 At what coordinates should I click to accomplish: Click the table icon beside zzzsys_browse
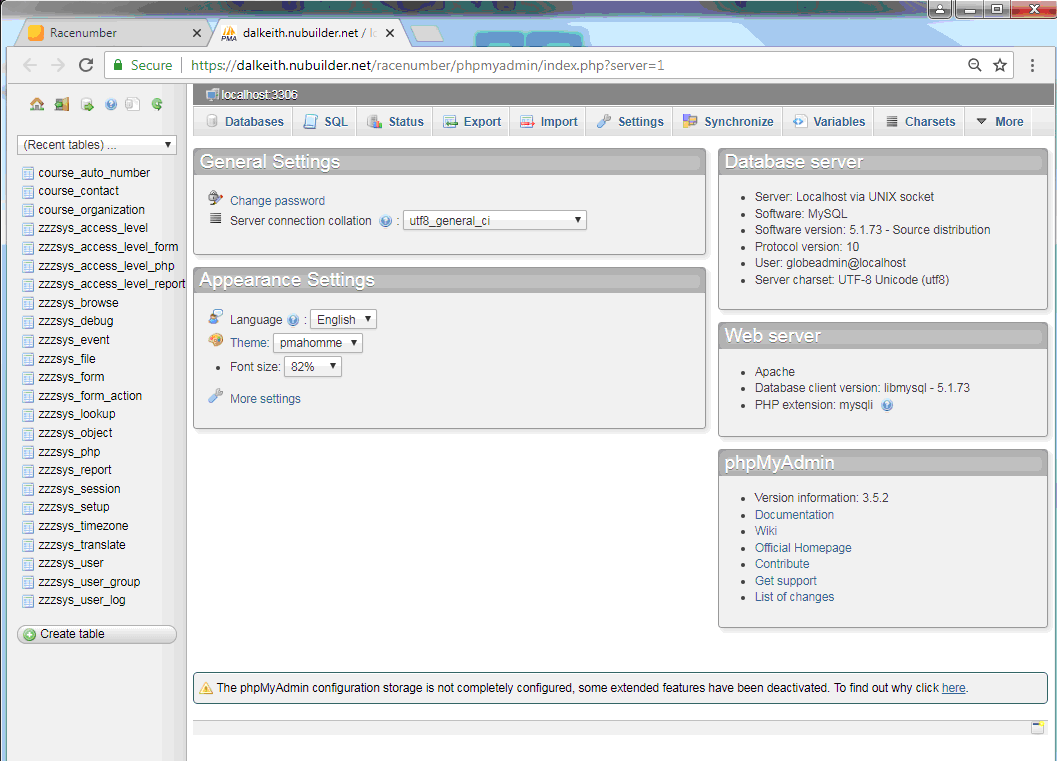tap(28, 303)
